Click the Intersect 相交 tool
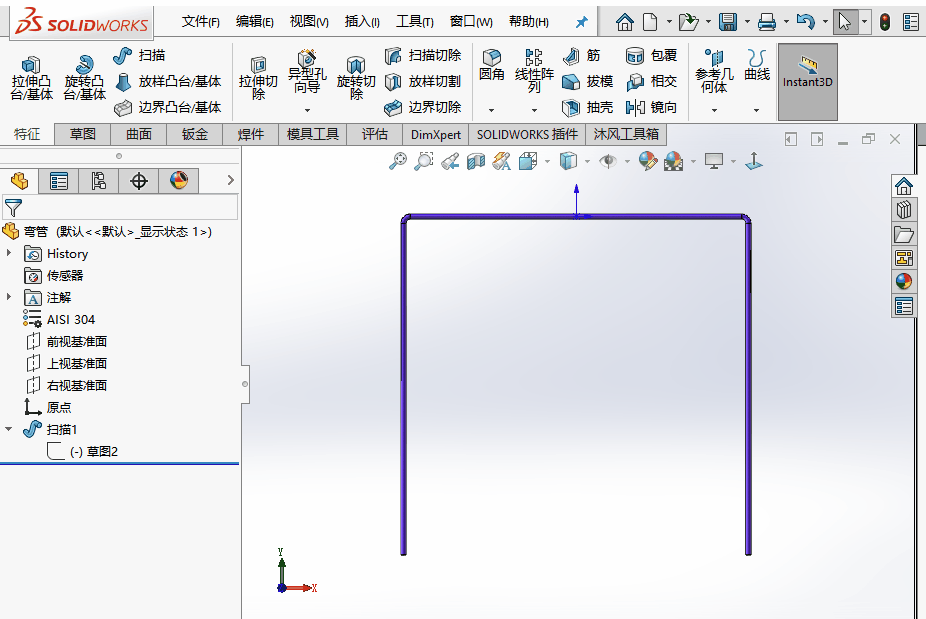This screenshot has width=926, height=619. 651,82
